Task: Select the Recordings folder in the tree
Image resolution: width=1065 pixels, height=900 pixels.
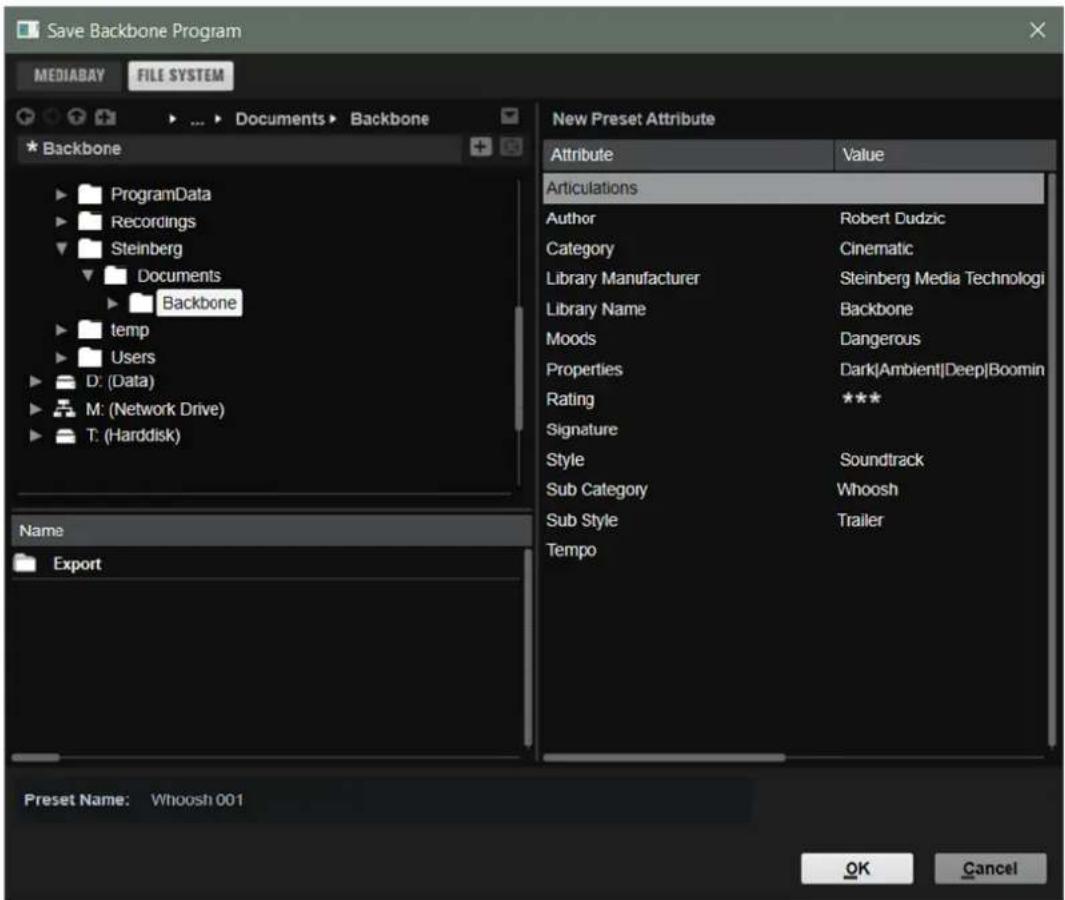Action: point(153,221)
